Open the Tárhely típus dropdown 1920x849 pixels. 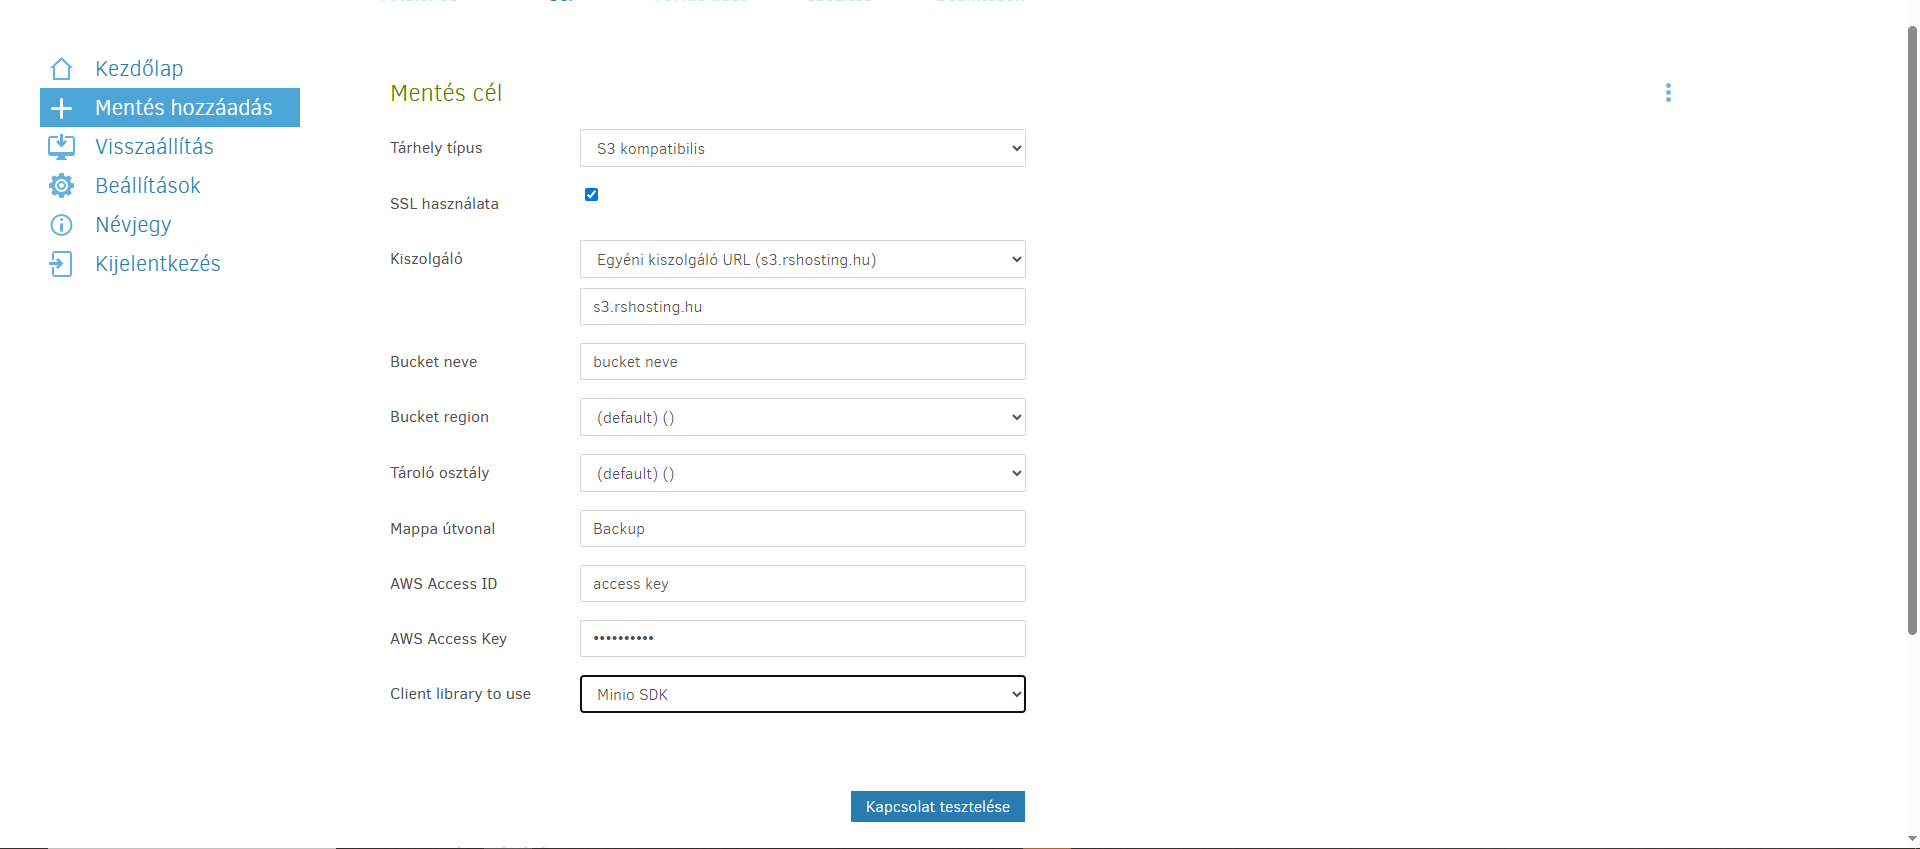[x=802, y=148]
